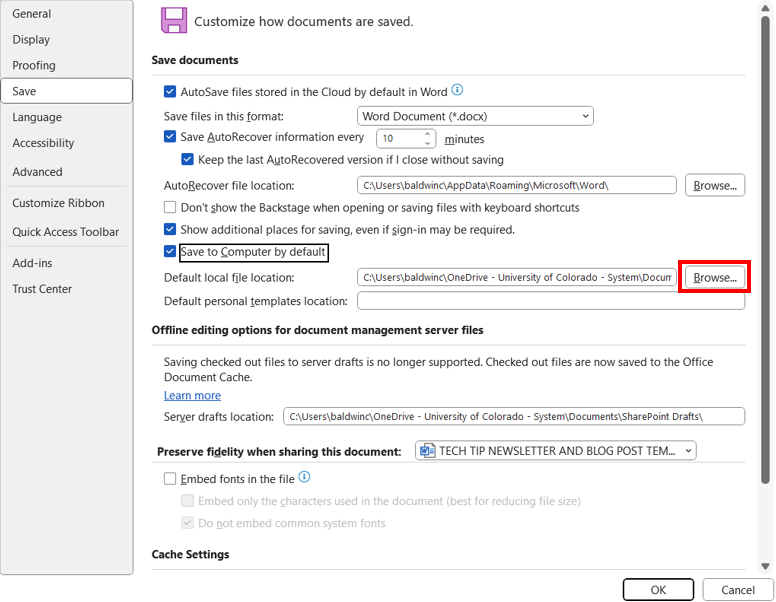Expand the Preserve fidelity document dropdown
The image size is (776, 602).
pyautogui.click(x=555, y=451)
